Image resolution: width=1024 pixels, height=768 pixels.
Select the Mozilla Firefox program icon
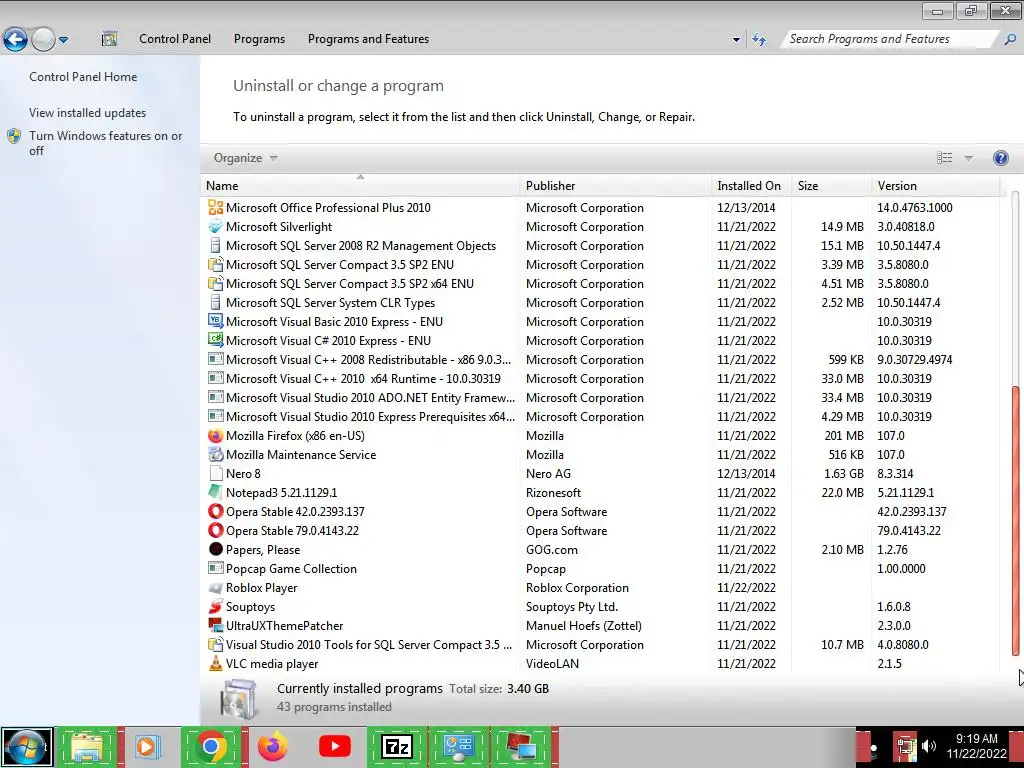(x=216, y=436)
